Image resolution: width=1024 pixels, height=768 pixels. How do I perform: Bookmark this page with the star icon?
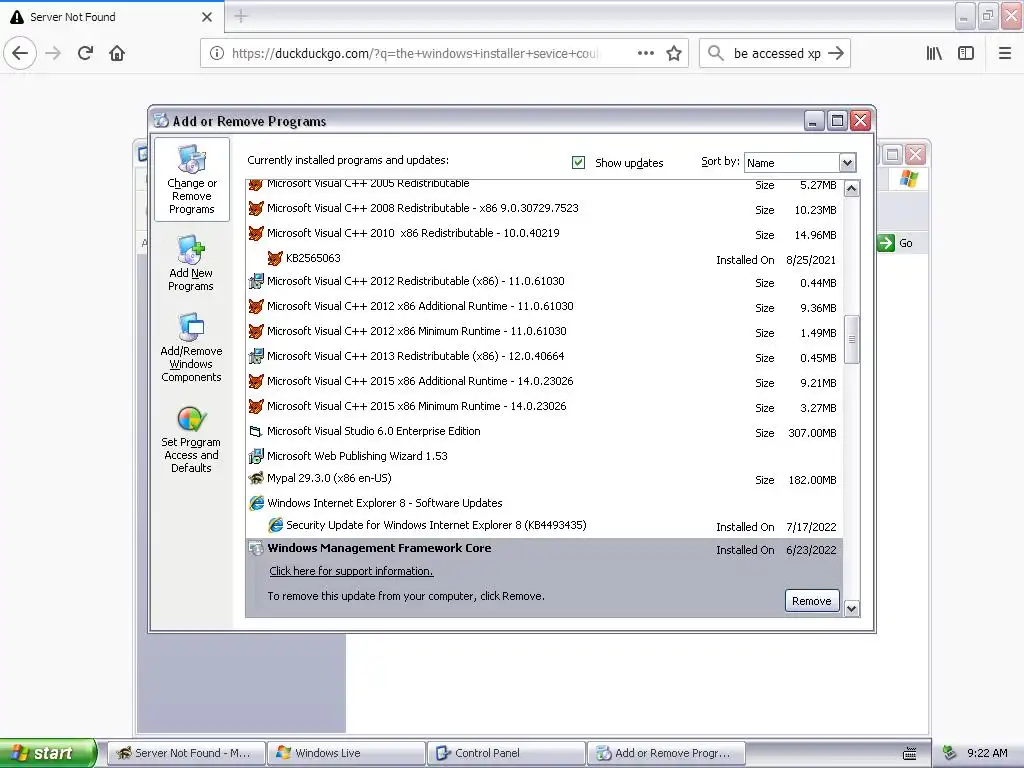pyautogui.click(x=674, y=54)
